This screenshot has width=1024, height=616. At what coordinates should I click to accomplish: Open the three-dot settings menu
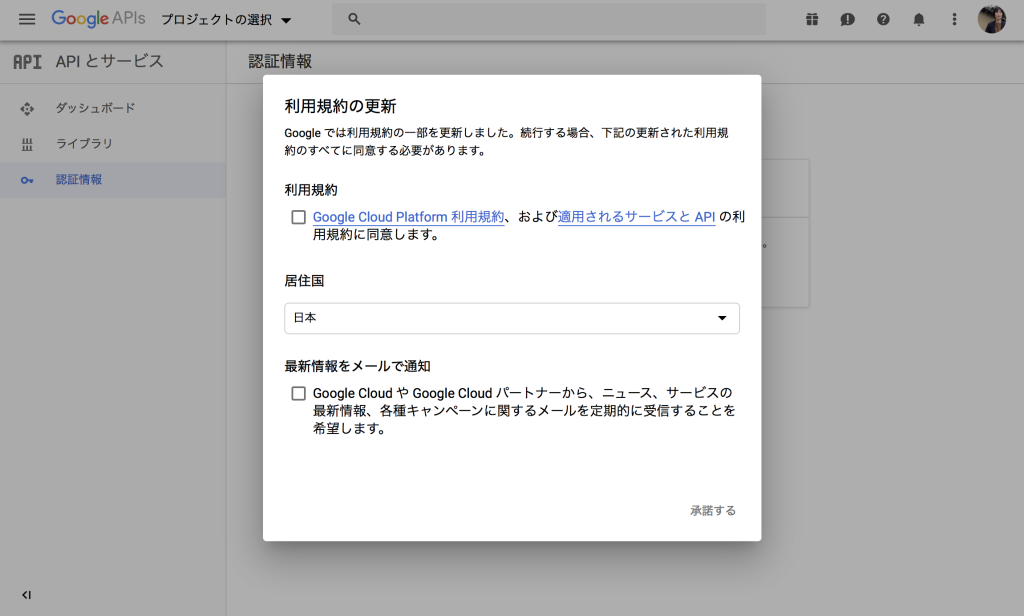954,19
